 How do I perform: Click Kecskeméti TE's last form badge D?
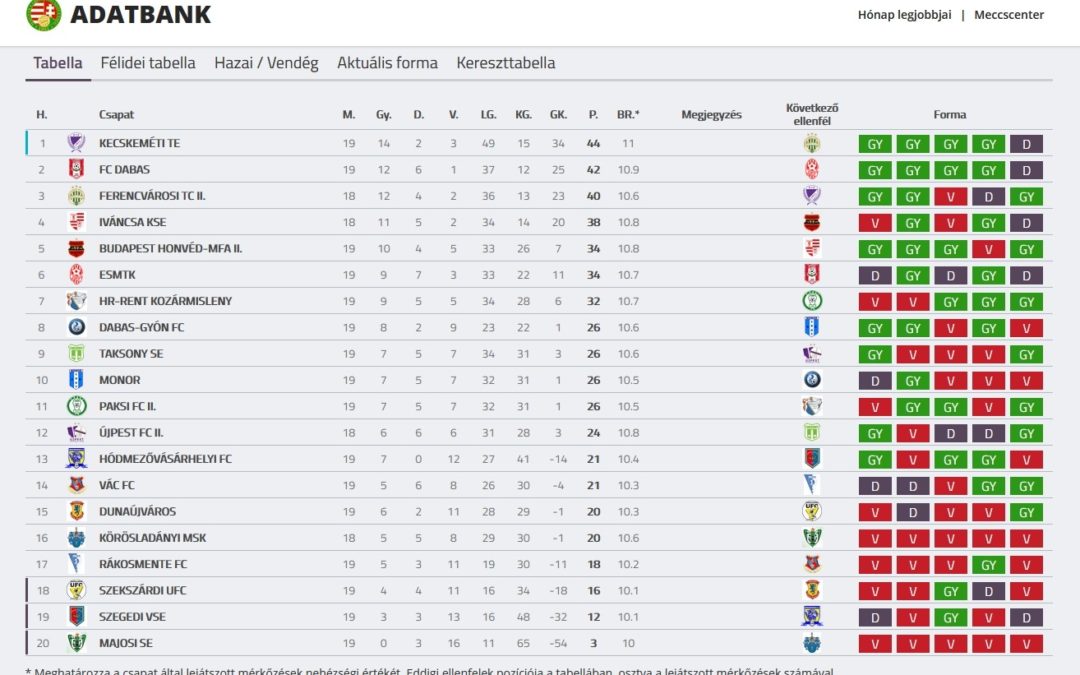[1026, 144]
